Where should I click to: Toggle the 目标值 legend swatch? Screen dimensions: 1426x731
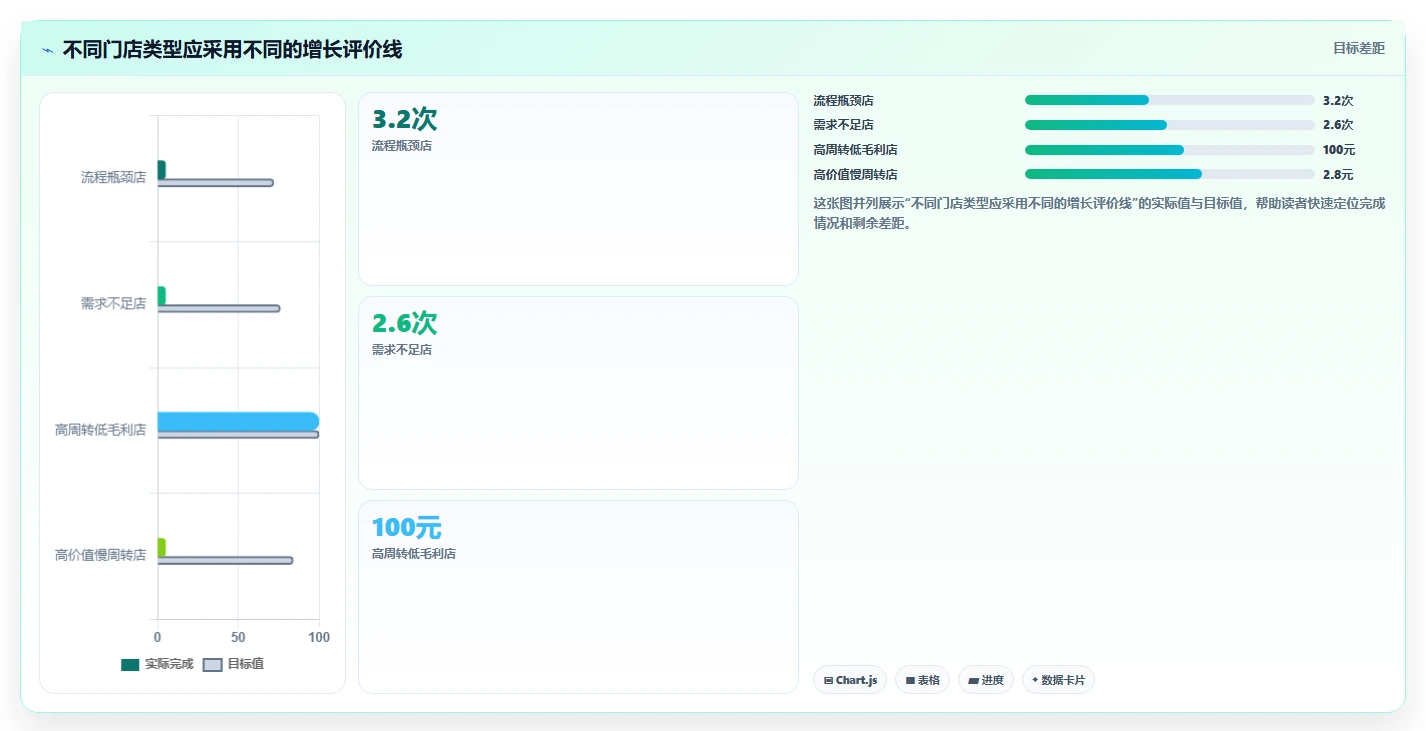click(212, 665)
